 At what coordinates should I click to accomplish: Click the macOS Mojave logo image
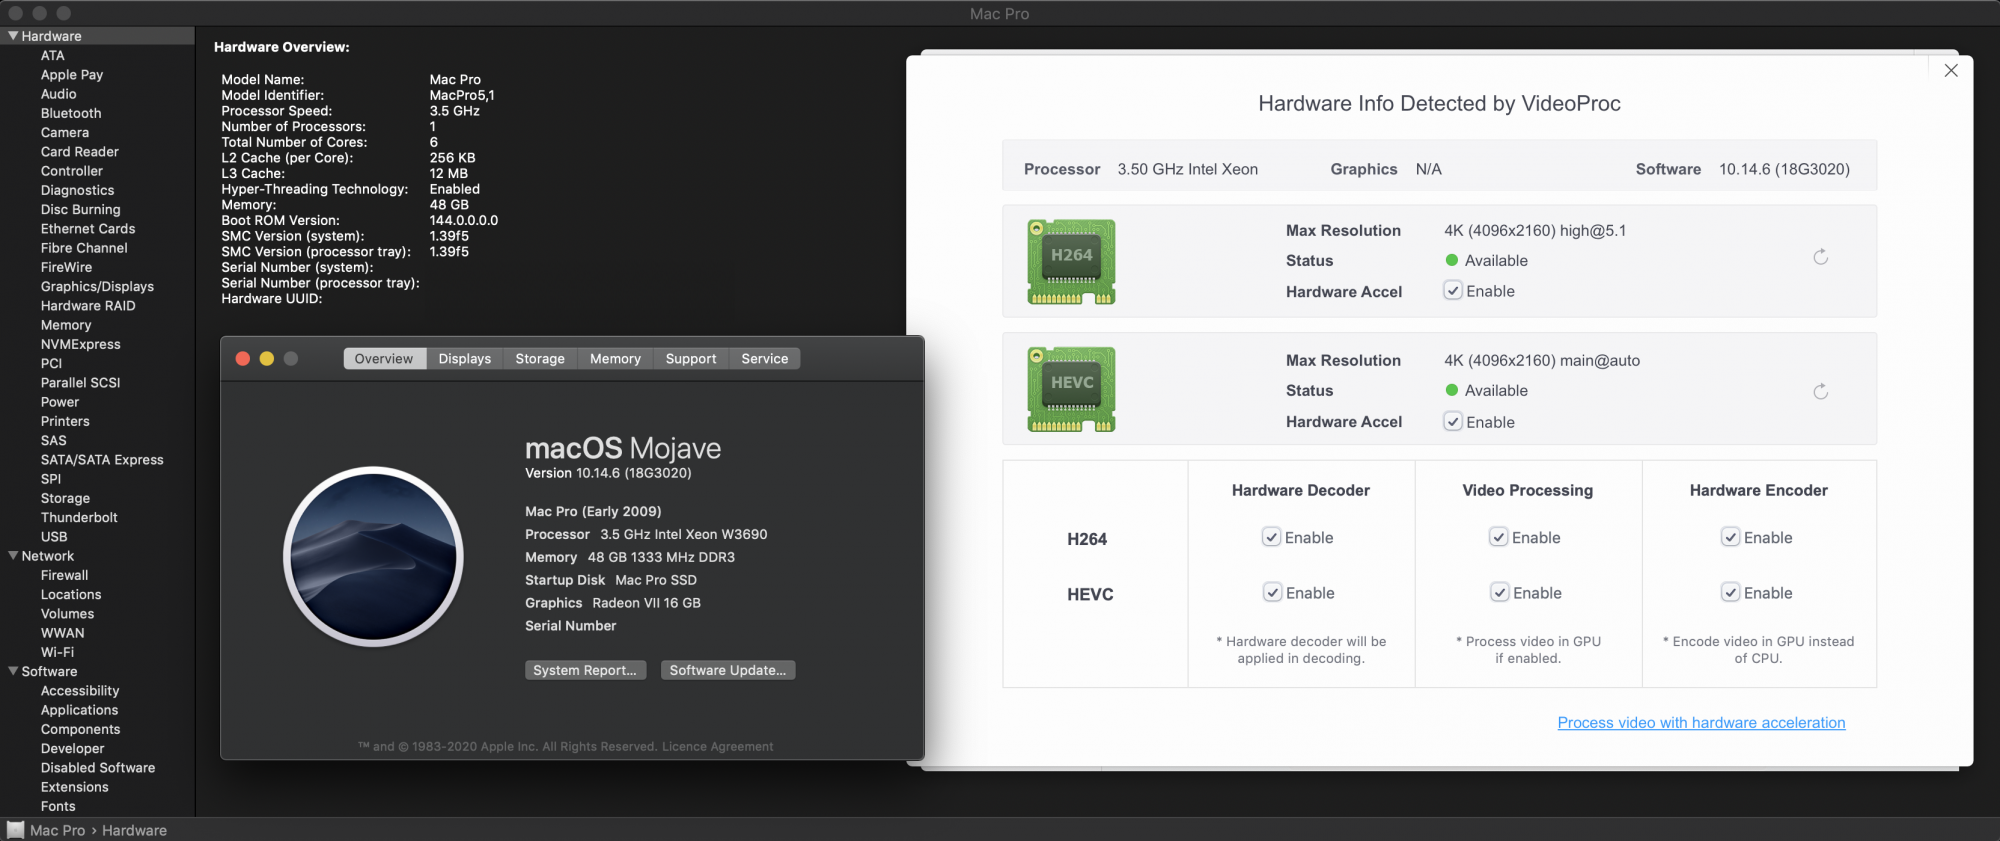(x=373, y=556)
